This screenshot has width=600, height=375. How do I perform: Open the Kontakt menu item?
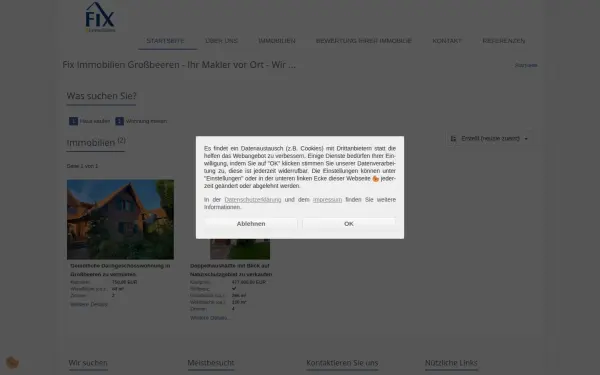pyautogui.click(x=447, y=41)
